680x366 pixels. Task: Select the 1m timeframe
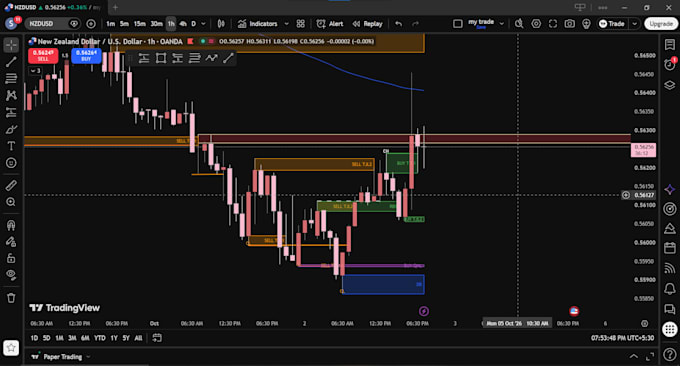pyautogui.click(x=111, y=24)
